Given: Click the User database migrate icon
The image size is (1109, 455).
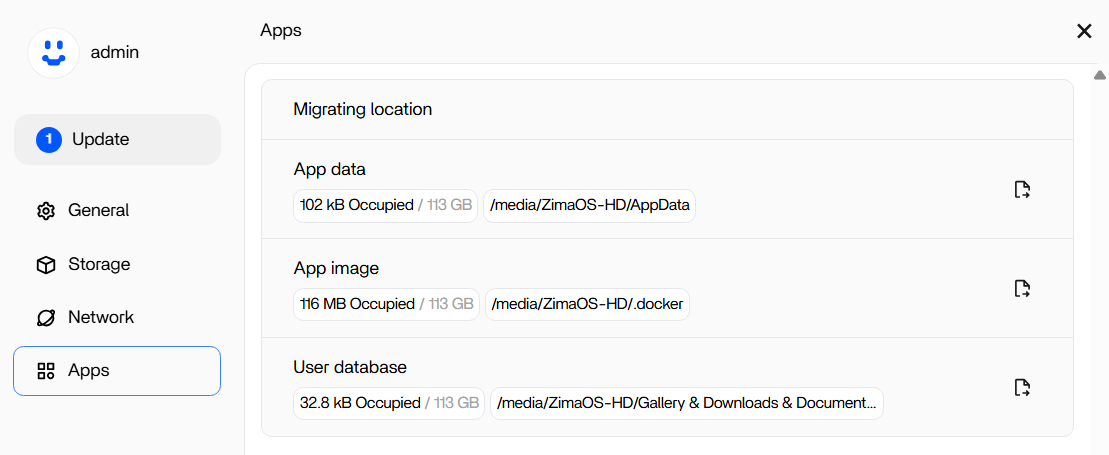Looking at the screenshot, I should click(x=1022, y=388).
